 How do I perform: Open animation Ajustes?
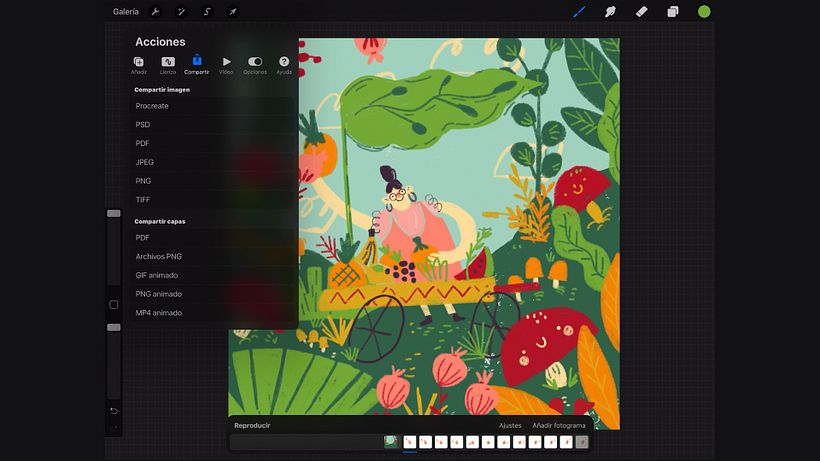coord(510,425)
